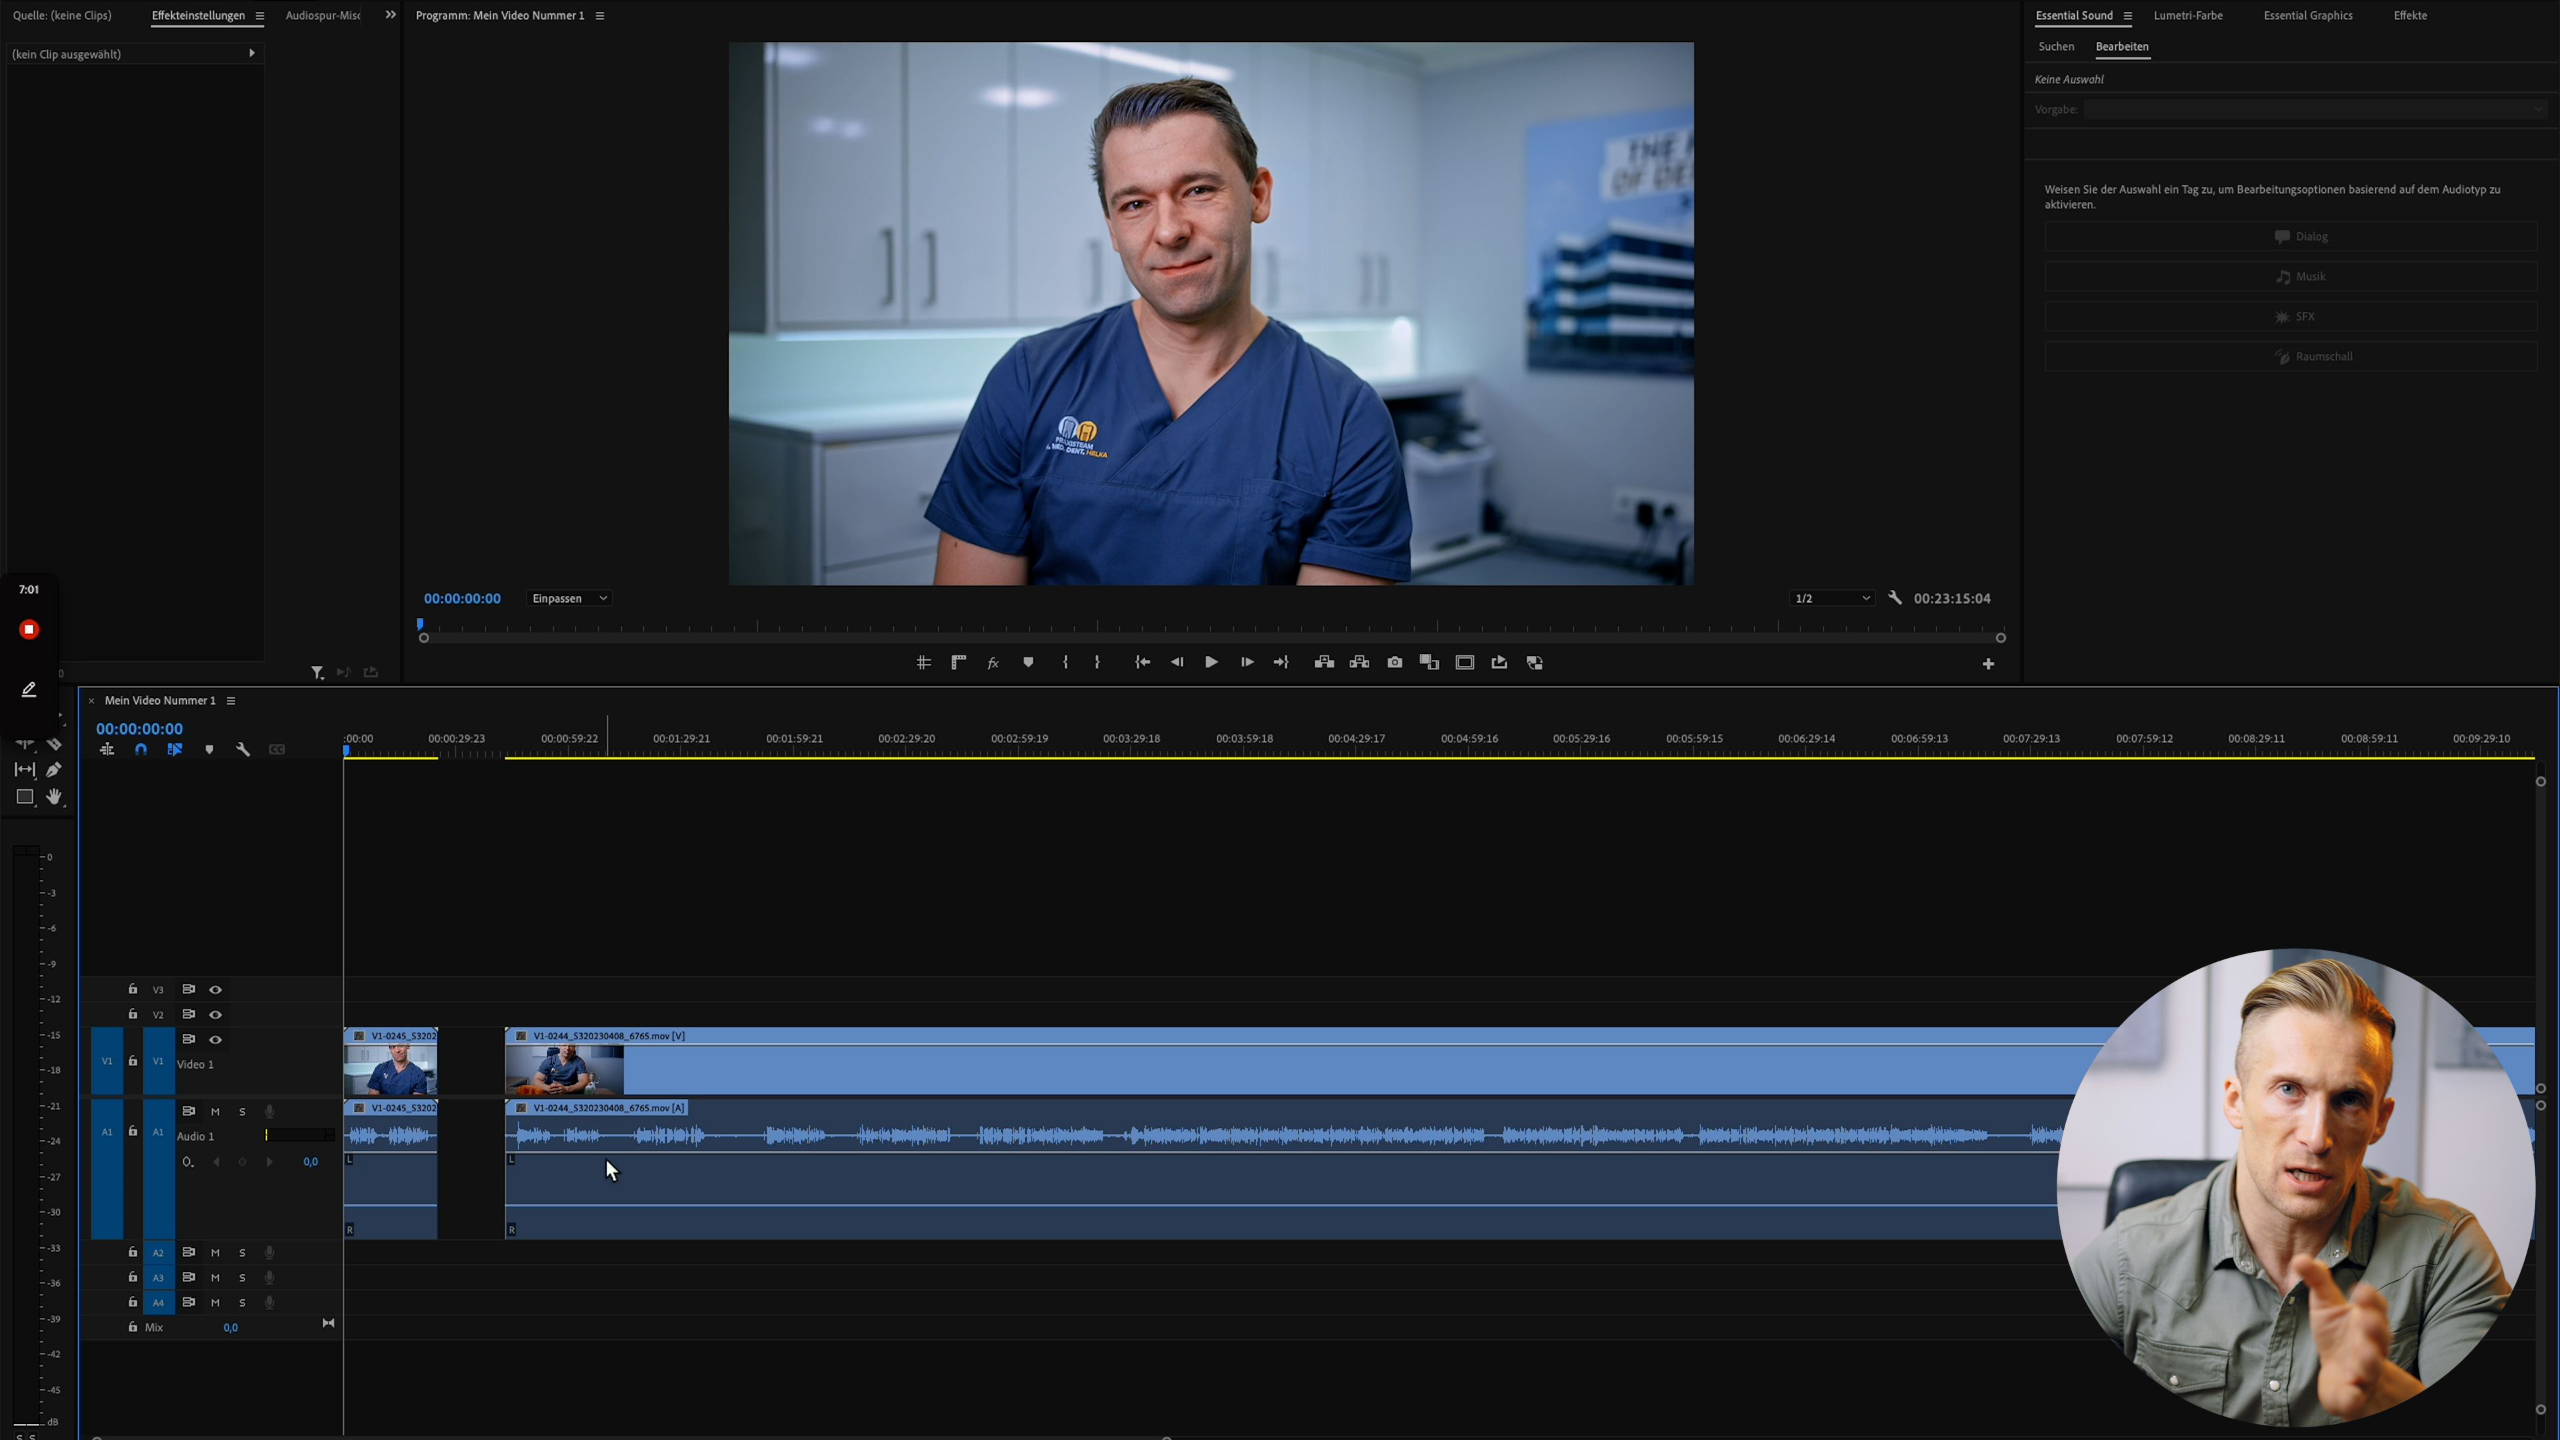The width and height of the screenshot is (2560, 1440).
Task: Click the Mark In bracket icon
Action: (1065, 662)
